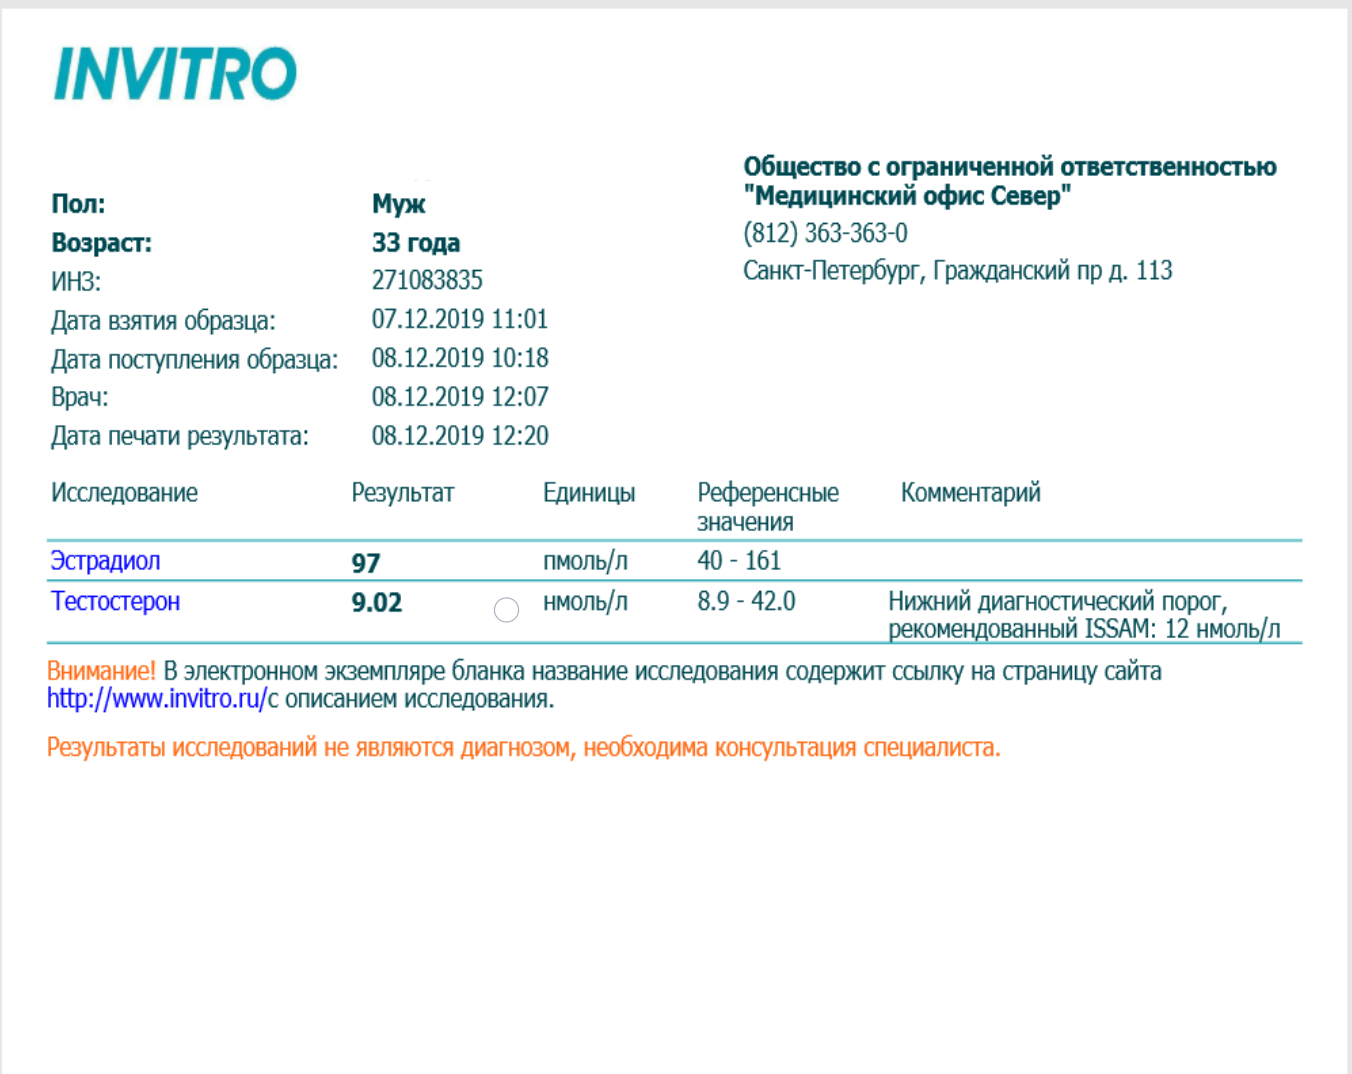
Task: Click the Референсные значения column header
Action: [x=767, y=507]
